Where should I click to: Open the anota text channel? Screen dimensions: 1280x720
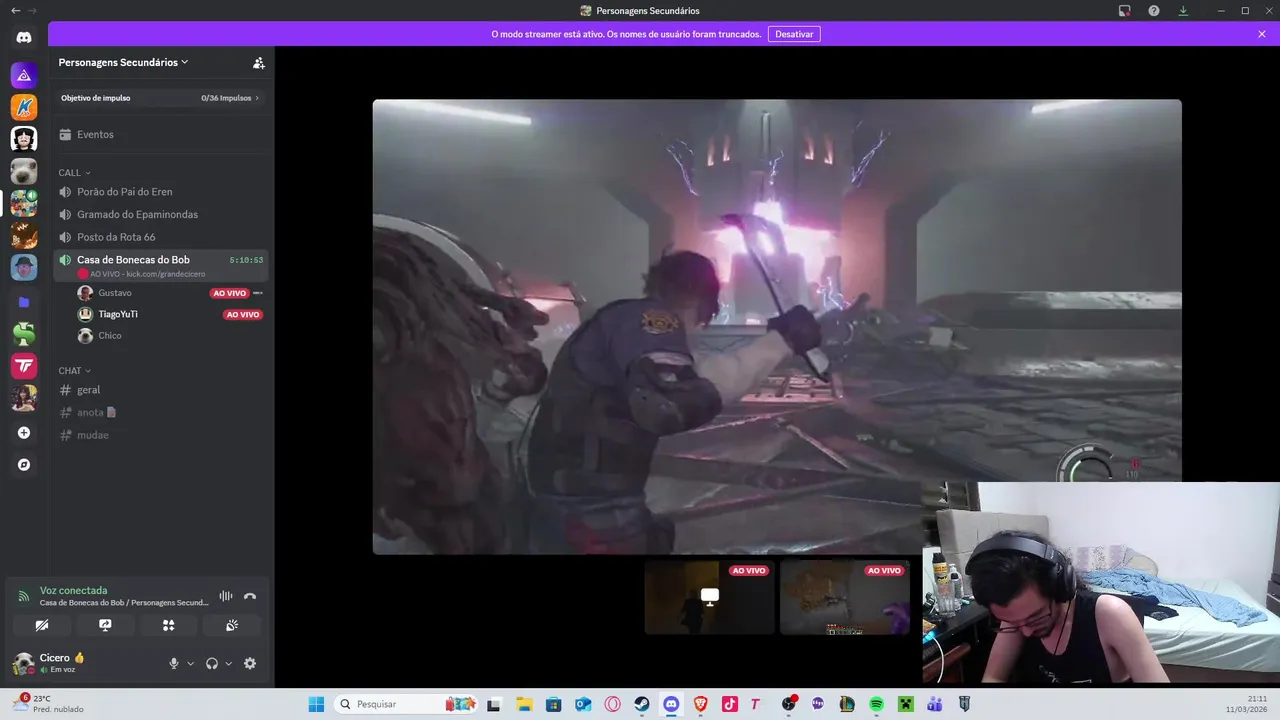[x=161, y=412]
